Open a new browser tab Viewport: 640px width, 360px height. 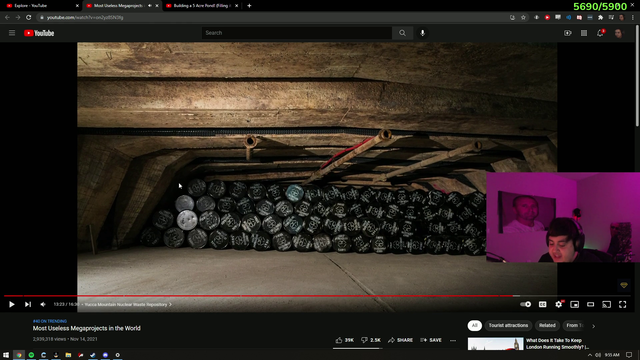[249, 6]
